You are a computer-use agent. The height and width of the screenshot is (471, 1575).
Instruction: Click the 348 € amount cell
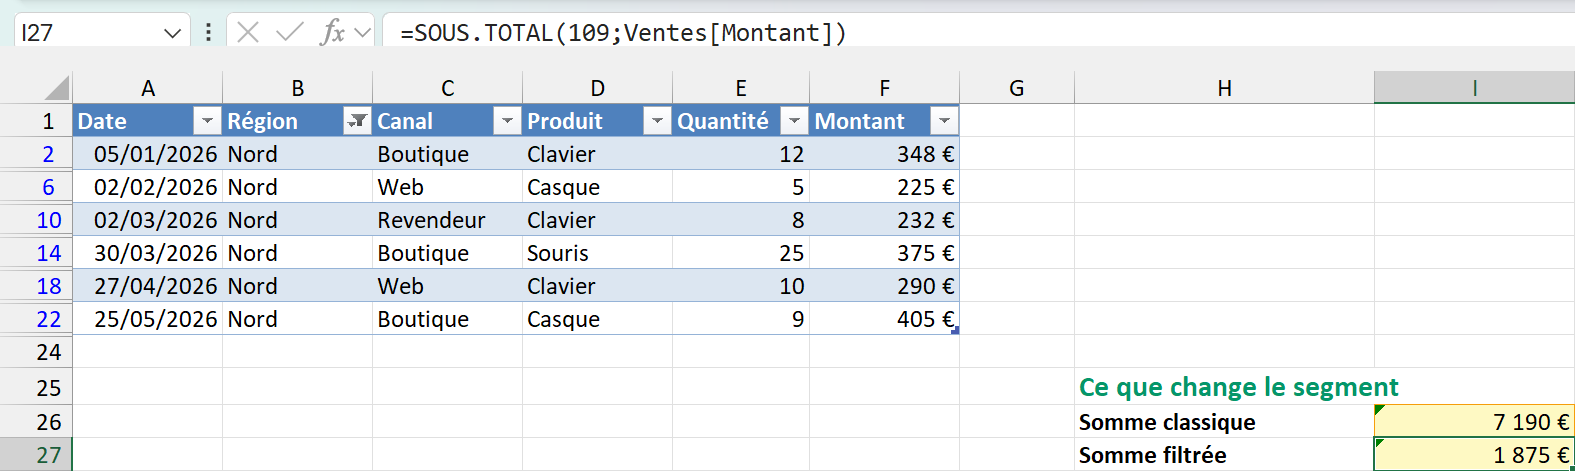coord(885,154)
